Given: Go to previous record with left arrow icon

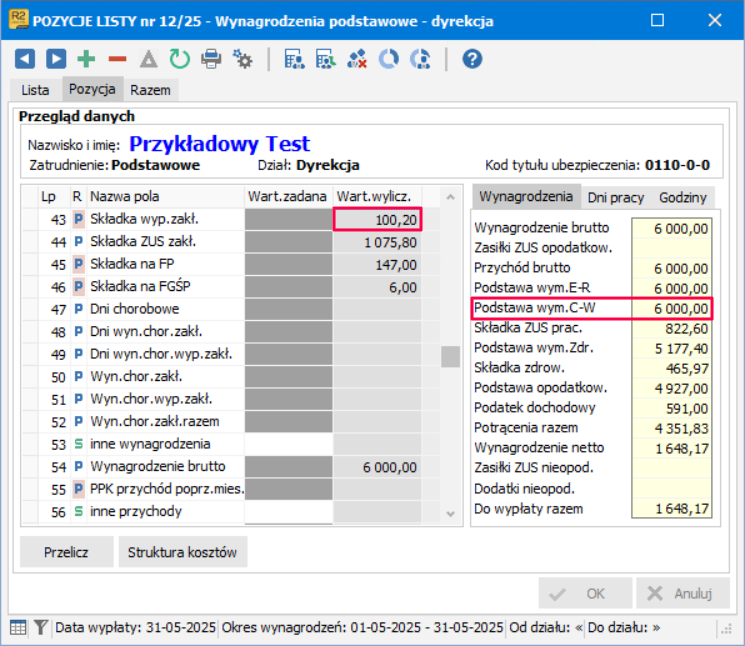Looking at the screenshot, I should click(x=25, y=59).
